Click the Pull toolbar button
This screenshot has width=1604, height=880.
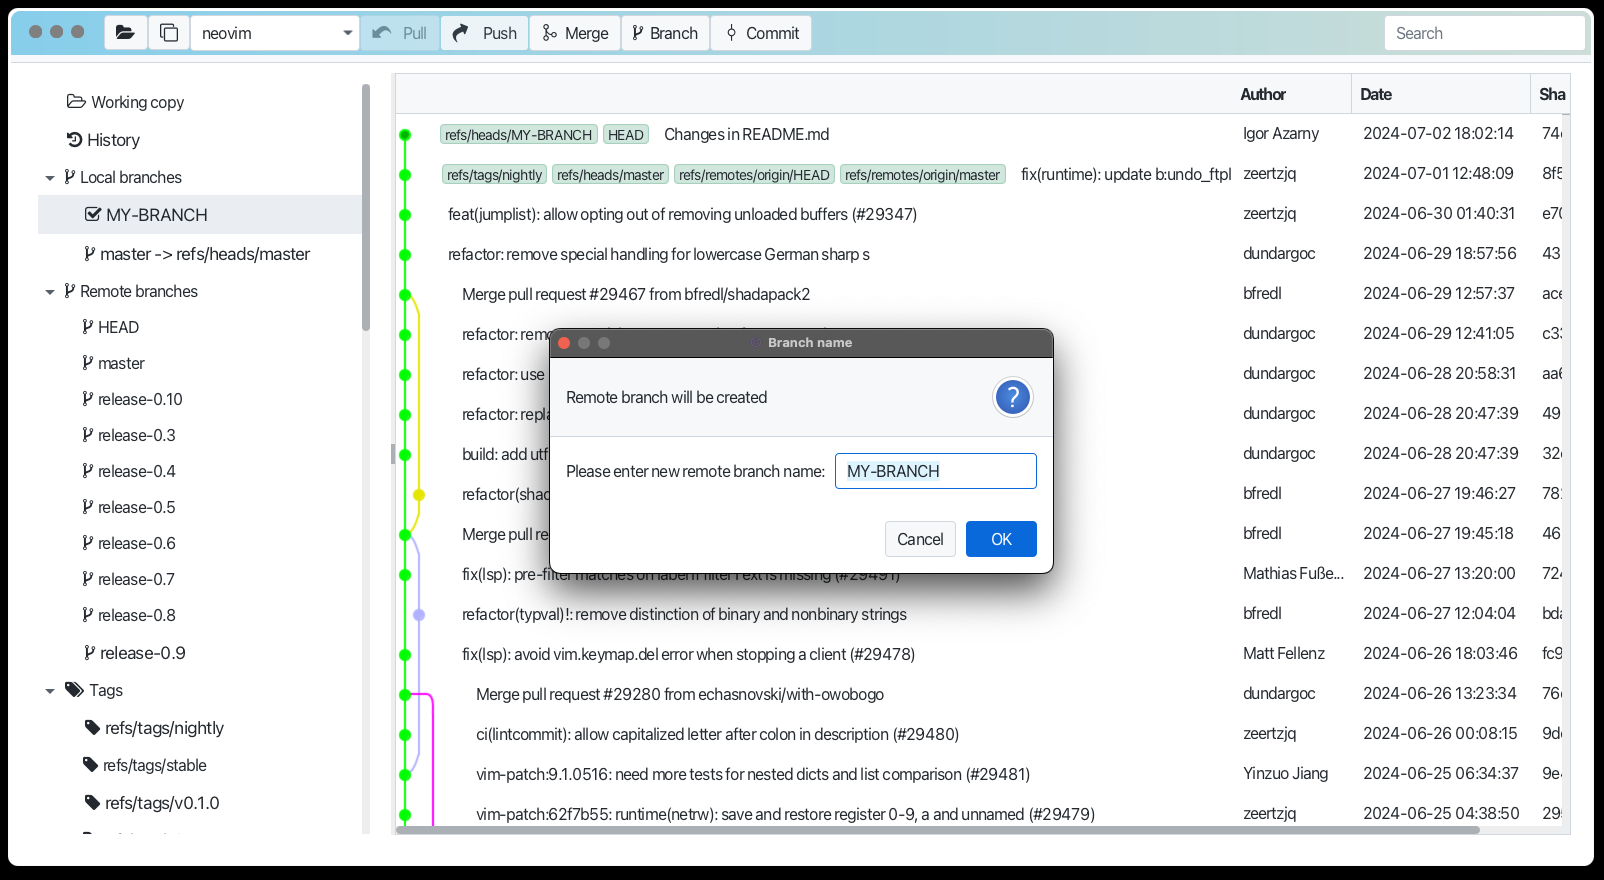[x=400, y=33]
